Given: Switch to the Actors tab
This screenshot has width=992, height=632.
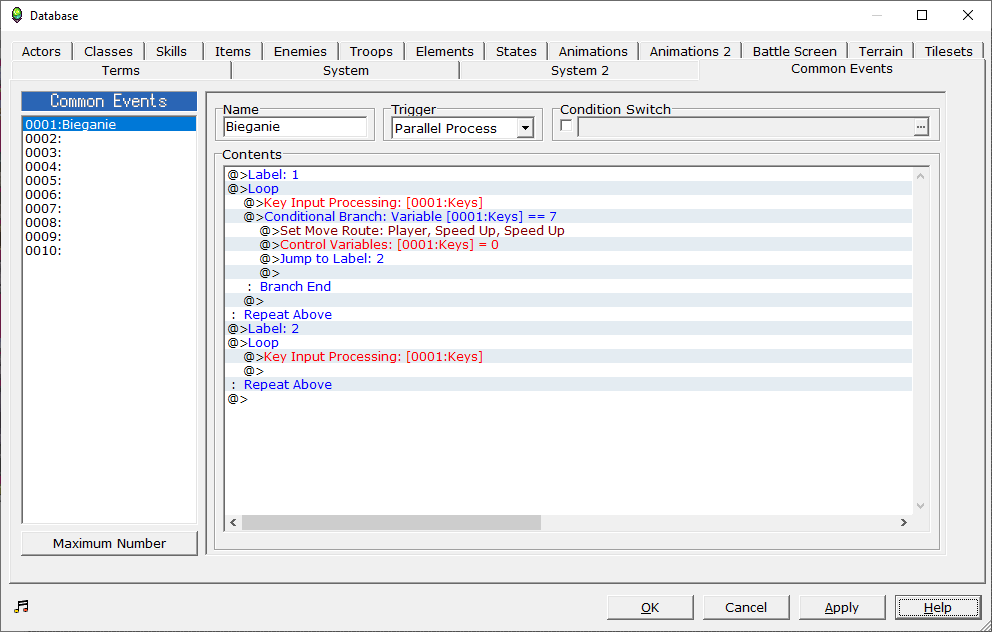Looking at the screenshot, I should point(41,51).
